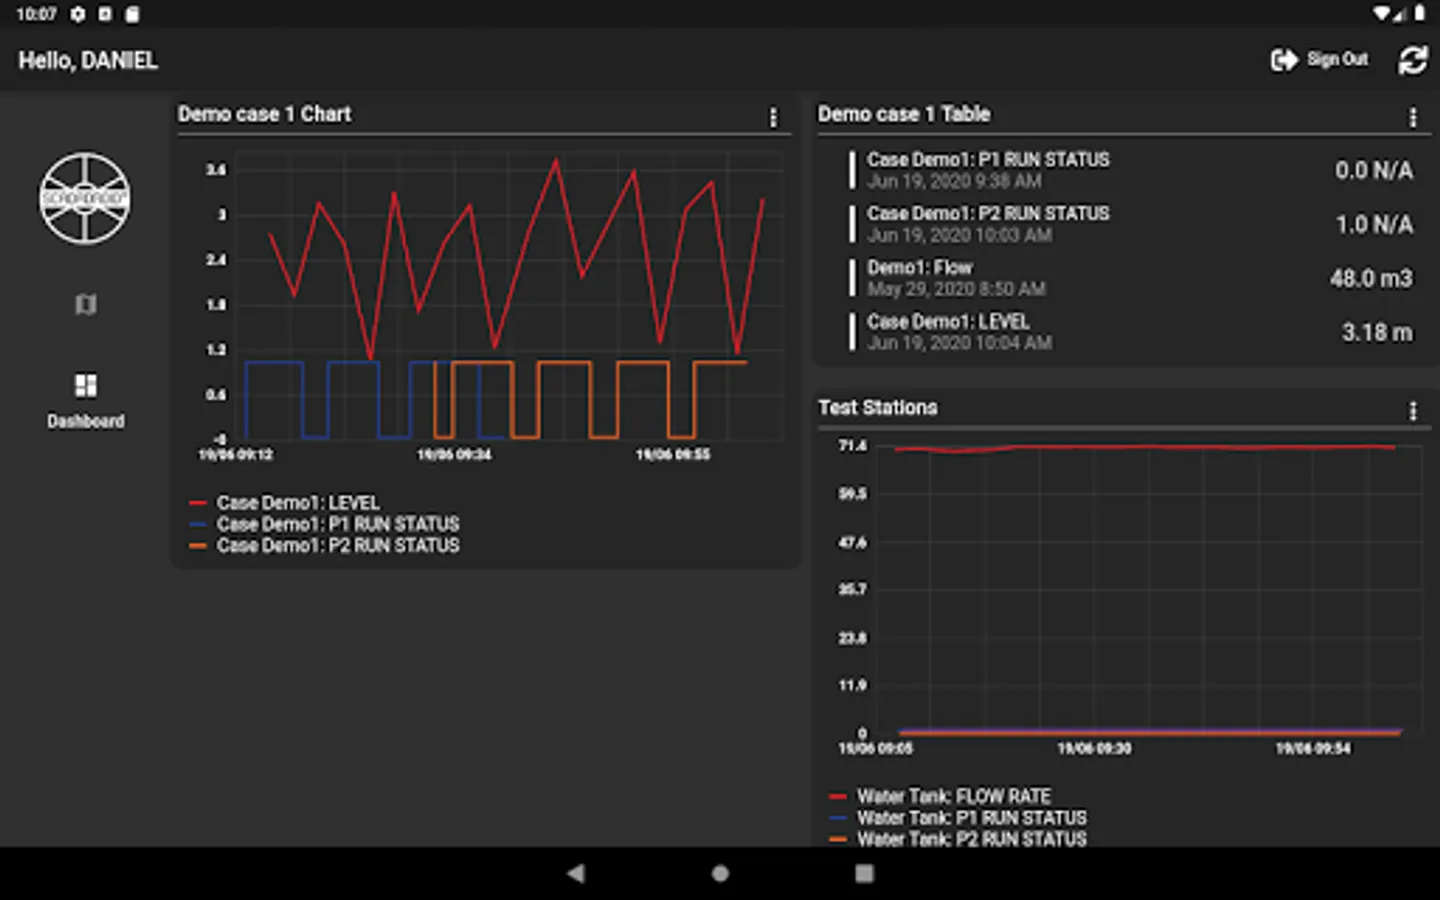Tap the battery icon in status bar
The height and width of the screenshot is (900, 1440).
tap(1419, 14)
